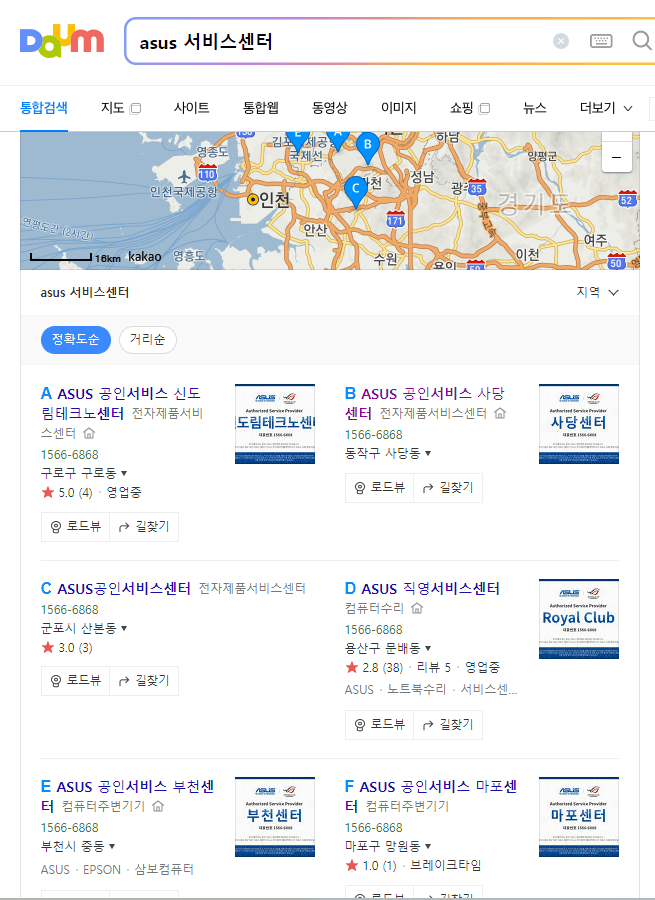The image size is (655, 900).
Task: Open the 지역 region dropdown
Action: pos(598,292)
